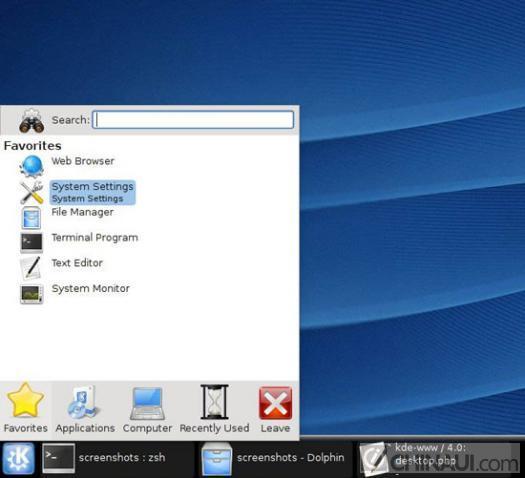This screenshot has width=525, height=478.
Task: Select the highlighted System Settings label
Action: tap(92, 192)
